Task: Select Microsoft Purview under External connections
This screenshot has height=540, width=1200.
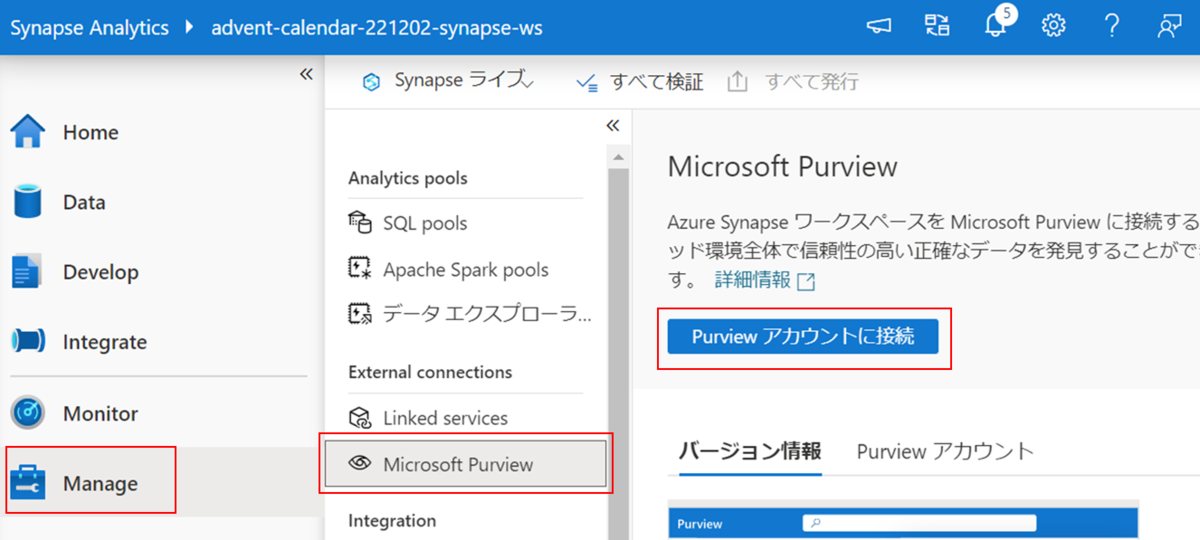Action: click(x=466, y=464)
